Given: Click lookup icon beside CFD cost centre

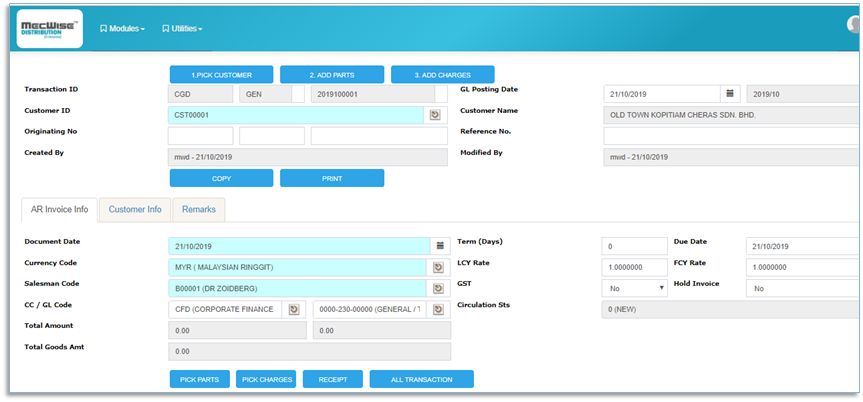Looking at the screenshot, I should (294, 309).
